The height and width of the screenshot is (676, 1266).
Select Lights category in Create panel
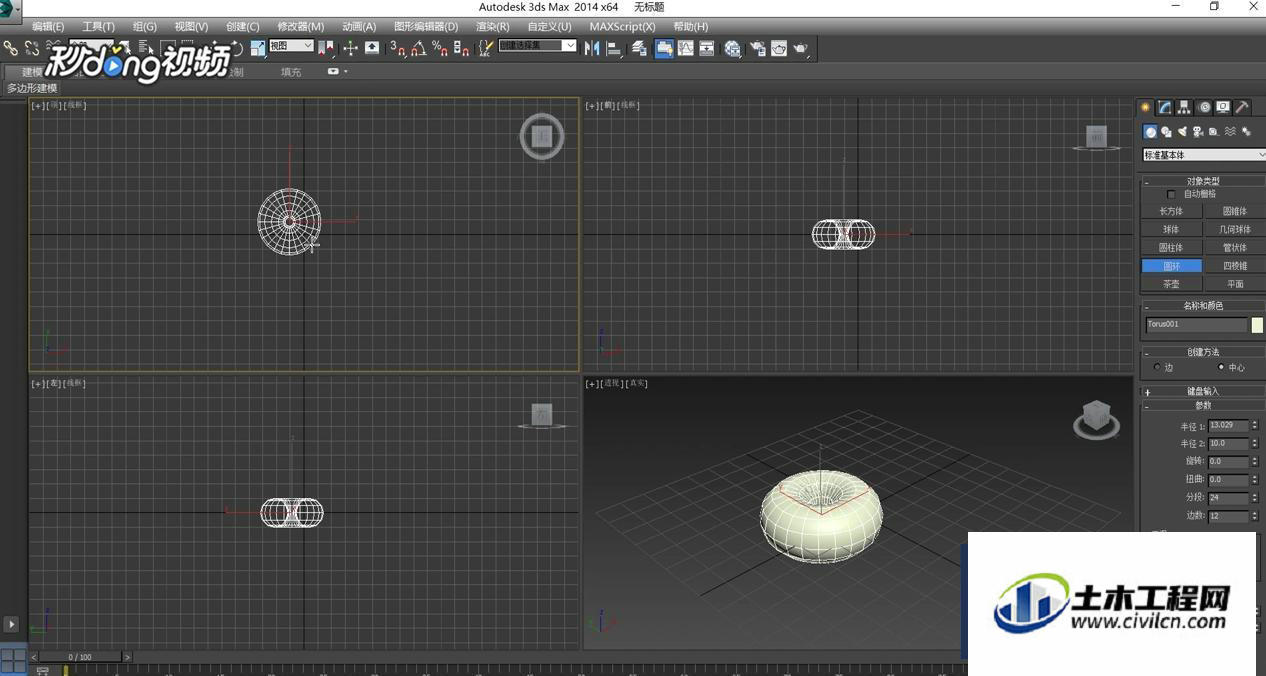(1183, 131)
